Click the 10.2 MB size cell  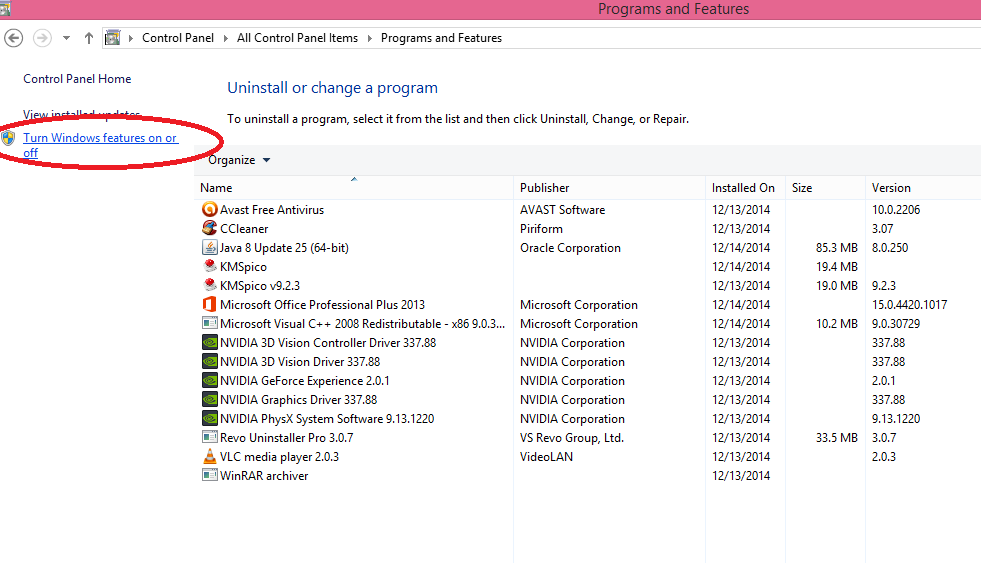click(836, 324)
